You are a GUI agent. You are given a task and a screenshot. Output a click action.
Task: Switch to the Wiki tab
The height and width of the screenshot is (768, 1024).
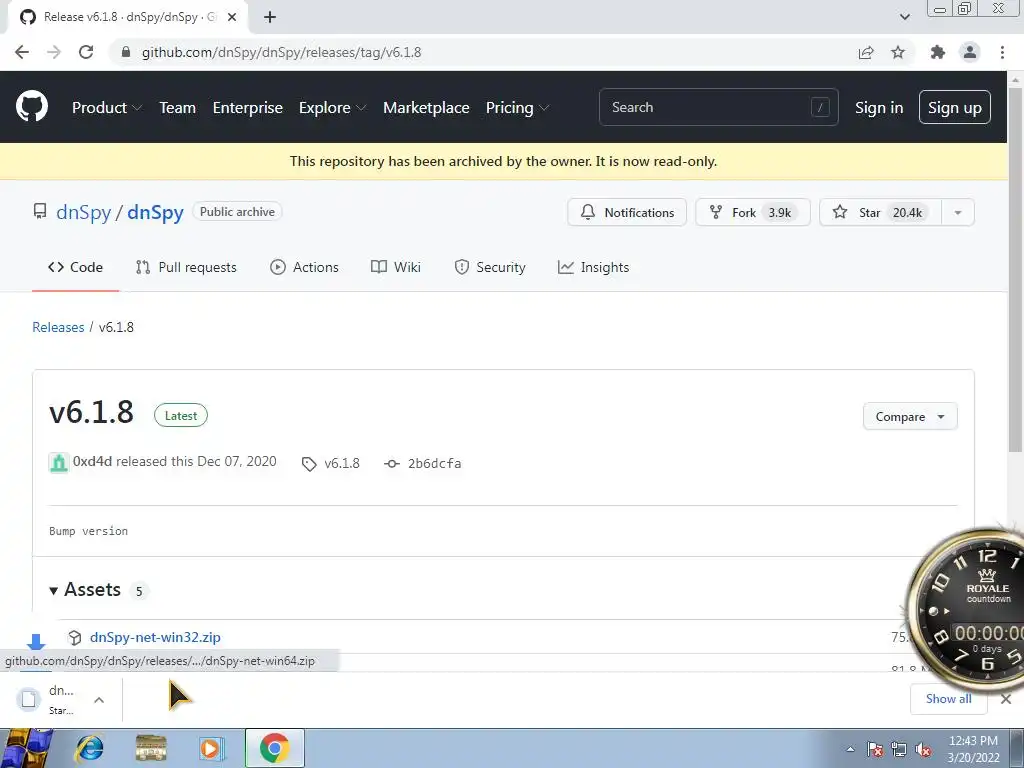(396, 267)
